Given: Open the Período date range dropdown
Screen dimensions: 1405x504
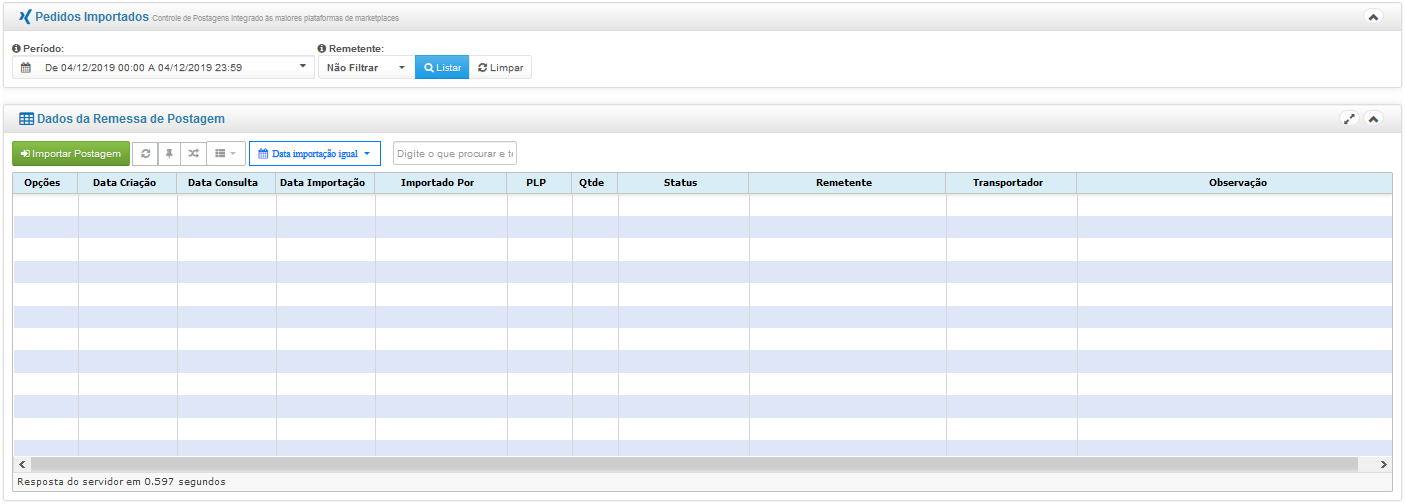Looking at the screenshot, I should coord(163,68).
